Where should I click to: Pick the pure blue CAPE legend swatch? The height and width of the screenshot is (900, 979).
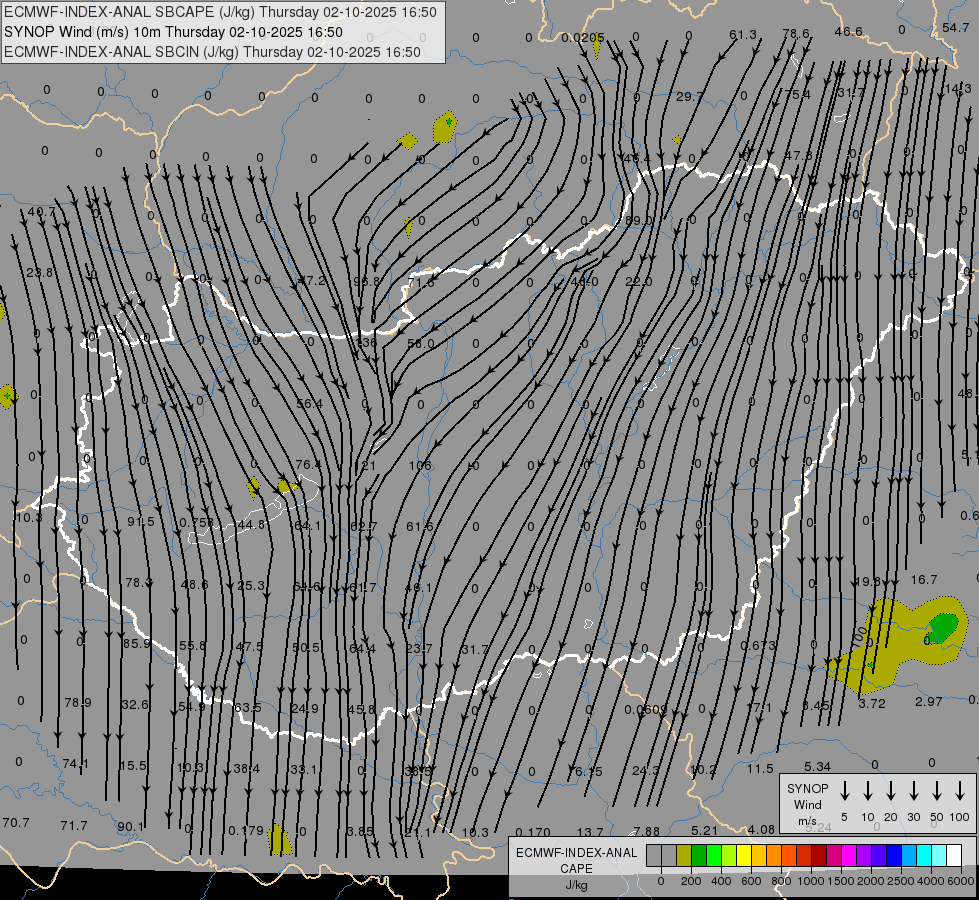(893, 856)
